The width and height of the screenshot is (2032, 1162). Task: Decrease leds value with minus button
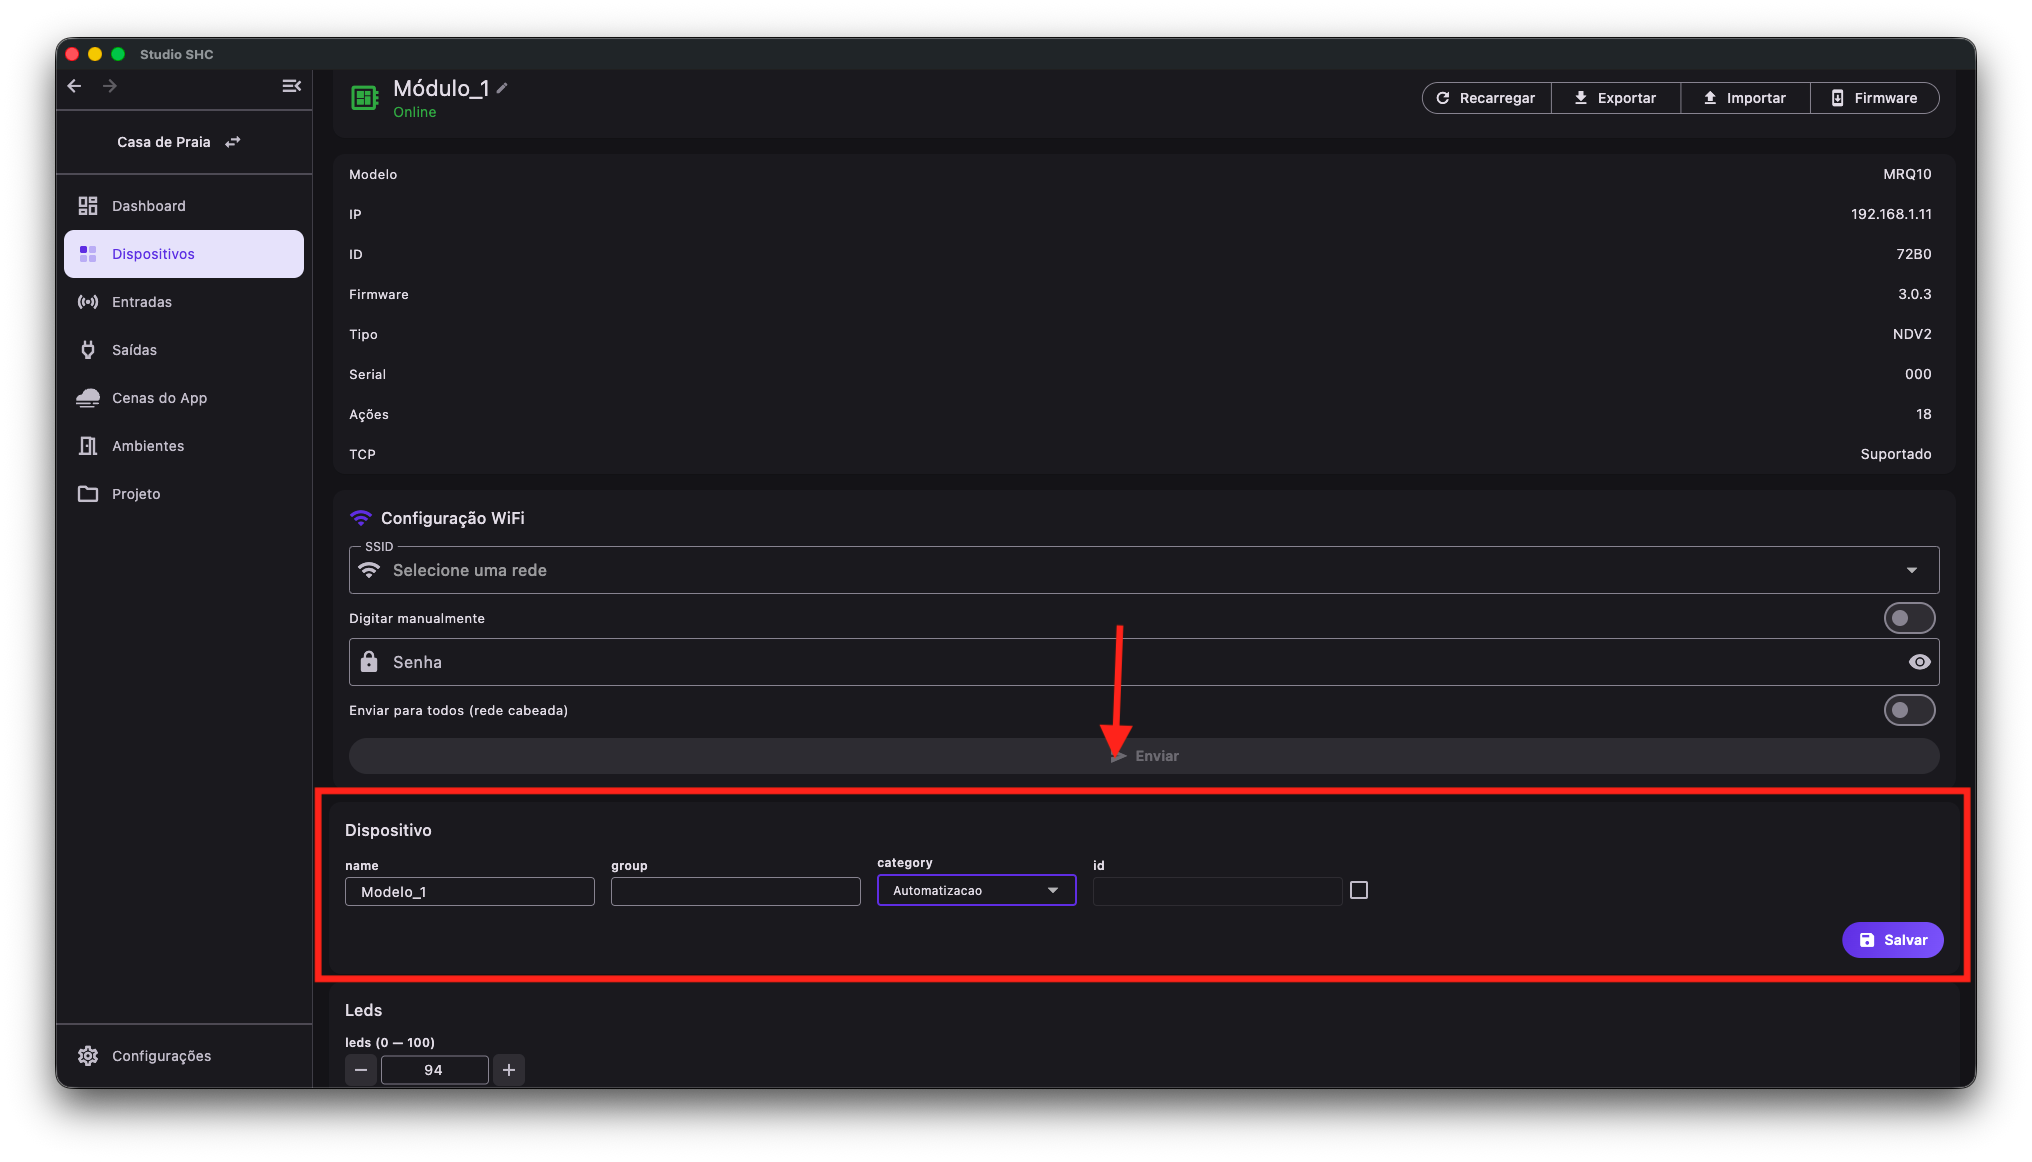(x=361, y=1070)
